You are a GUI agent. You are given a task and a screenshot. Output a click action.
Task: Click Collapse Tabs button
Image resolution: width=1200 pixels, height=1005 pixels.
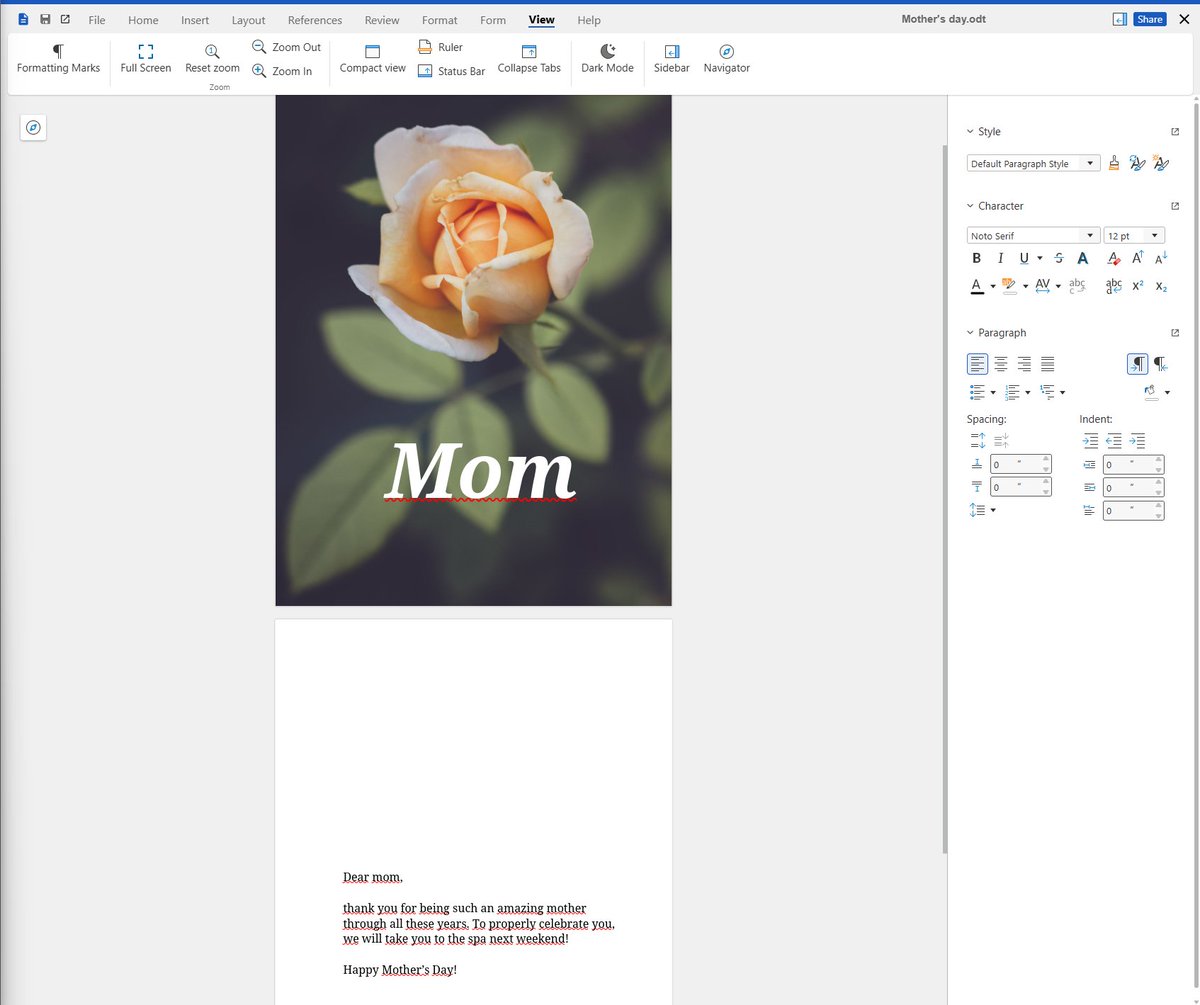pos(529,59)
